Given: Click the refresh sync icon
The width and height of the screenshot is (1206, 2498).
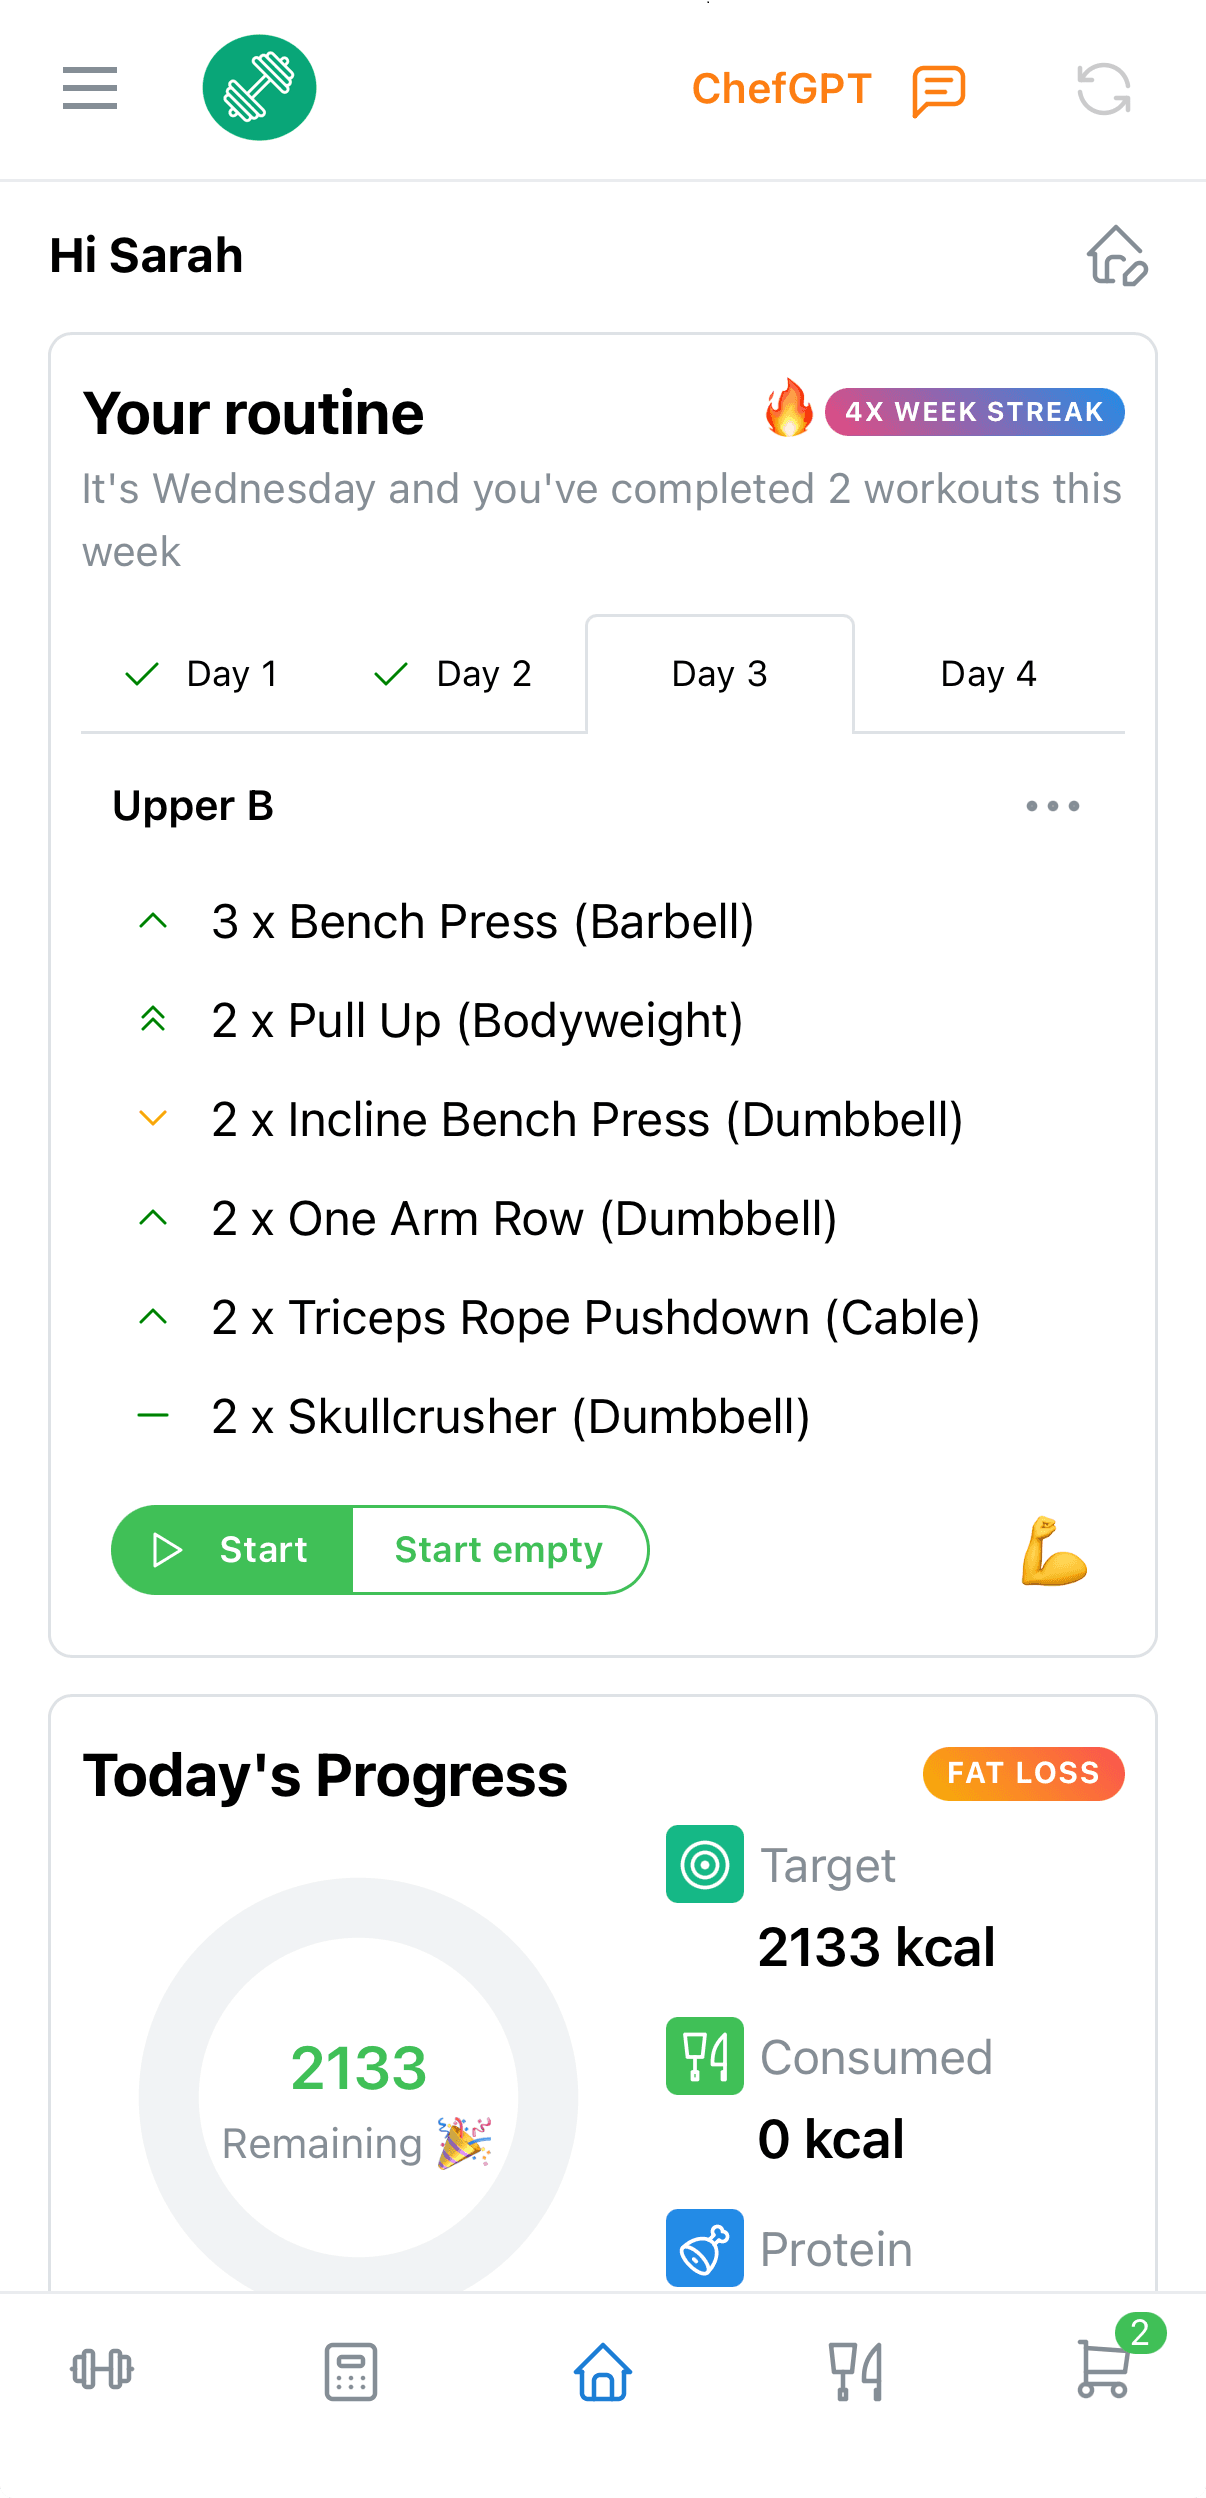Looking at the screenshot, I should [x=1104, y=89].
